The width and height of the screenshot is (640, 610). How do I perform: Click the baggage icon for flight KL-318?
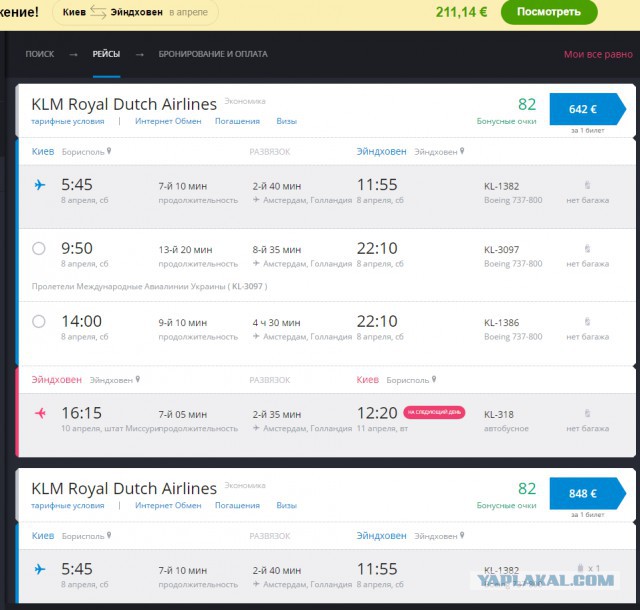click(x=587, y=413)
